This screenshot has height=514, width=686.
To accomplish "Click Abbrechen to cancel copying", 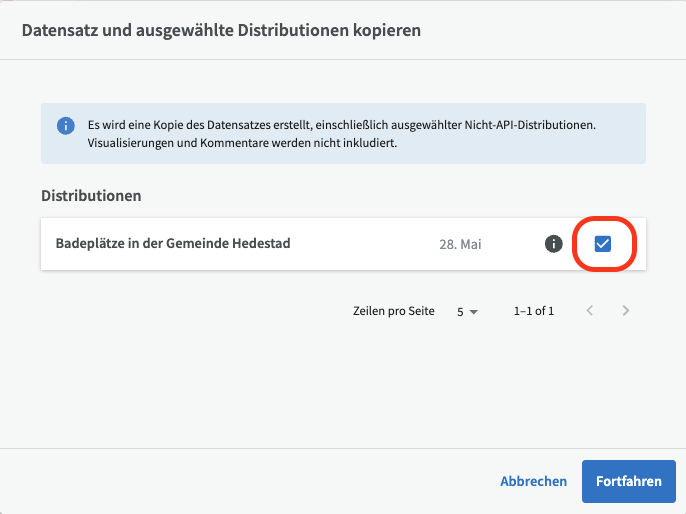I will click(x=533, y=481).
